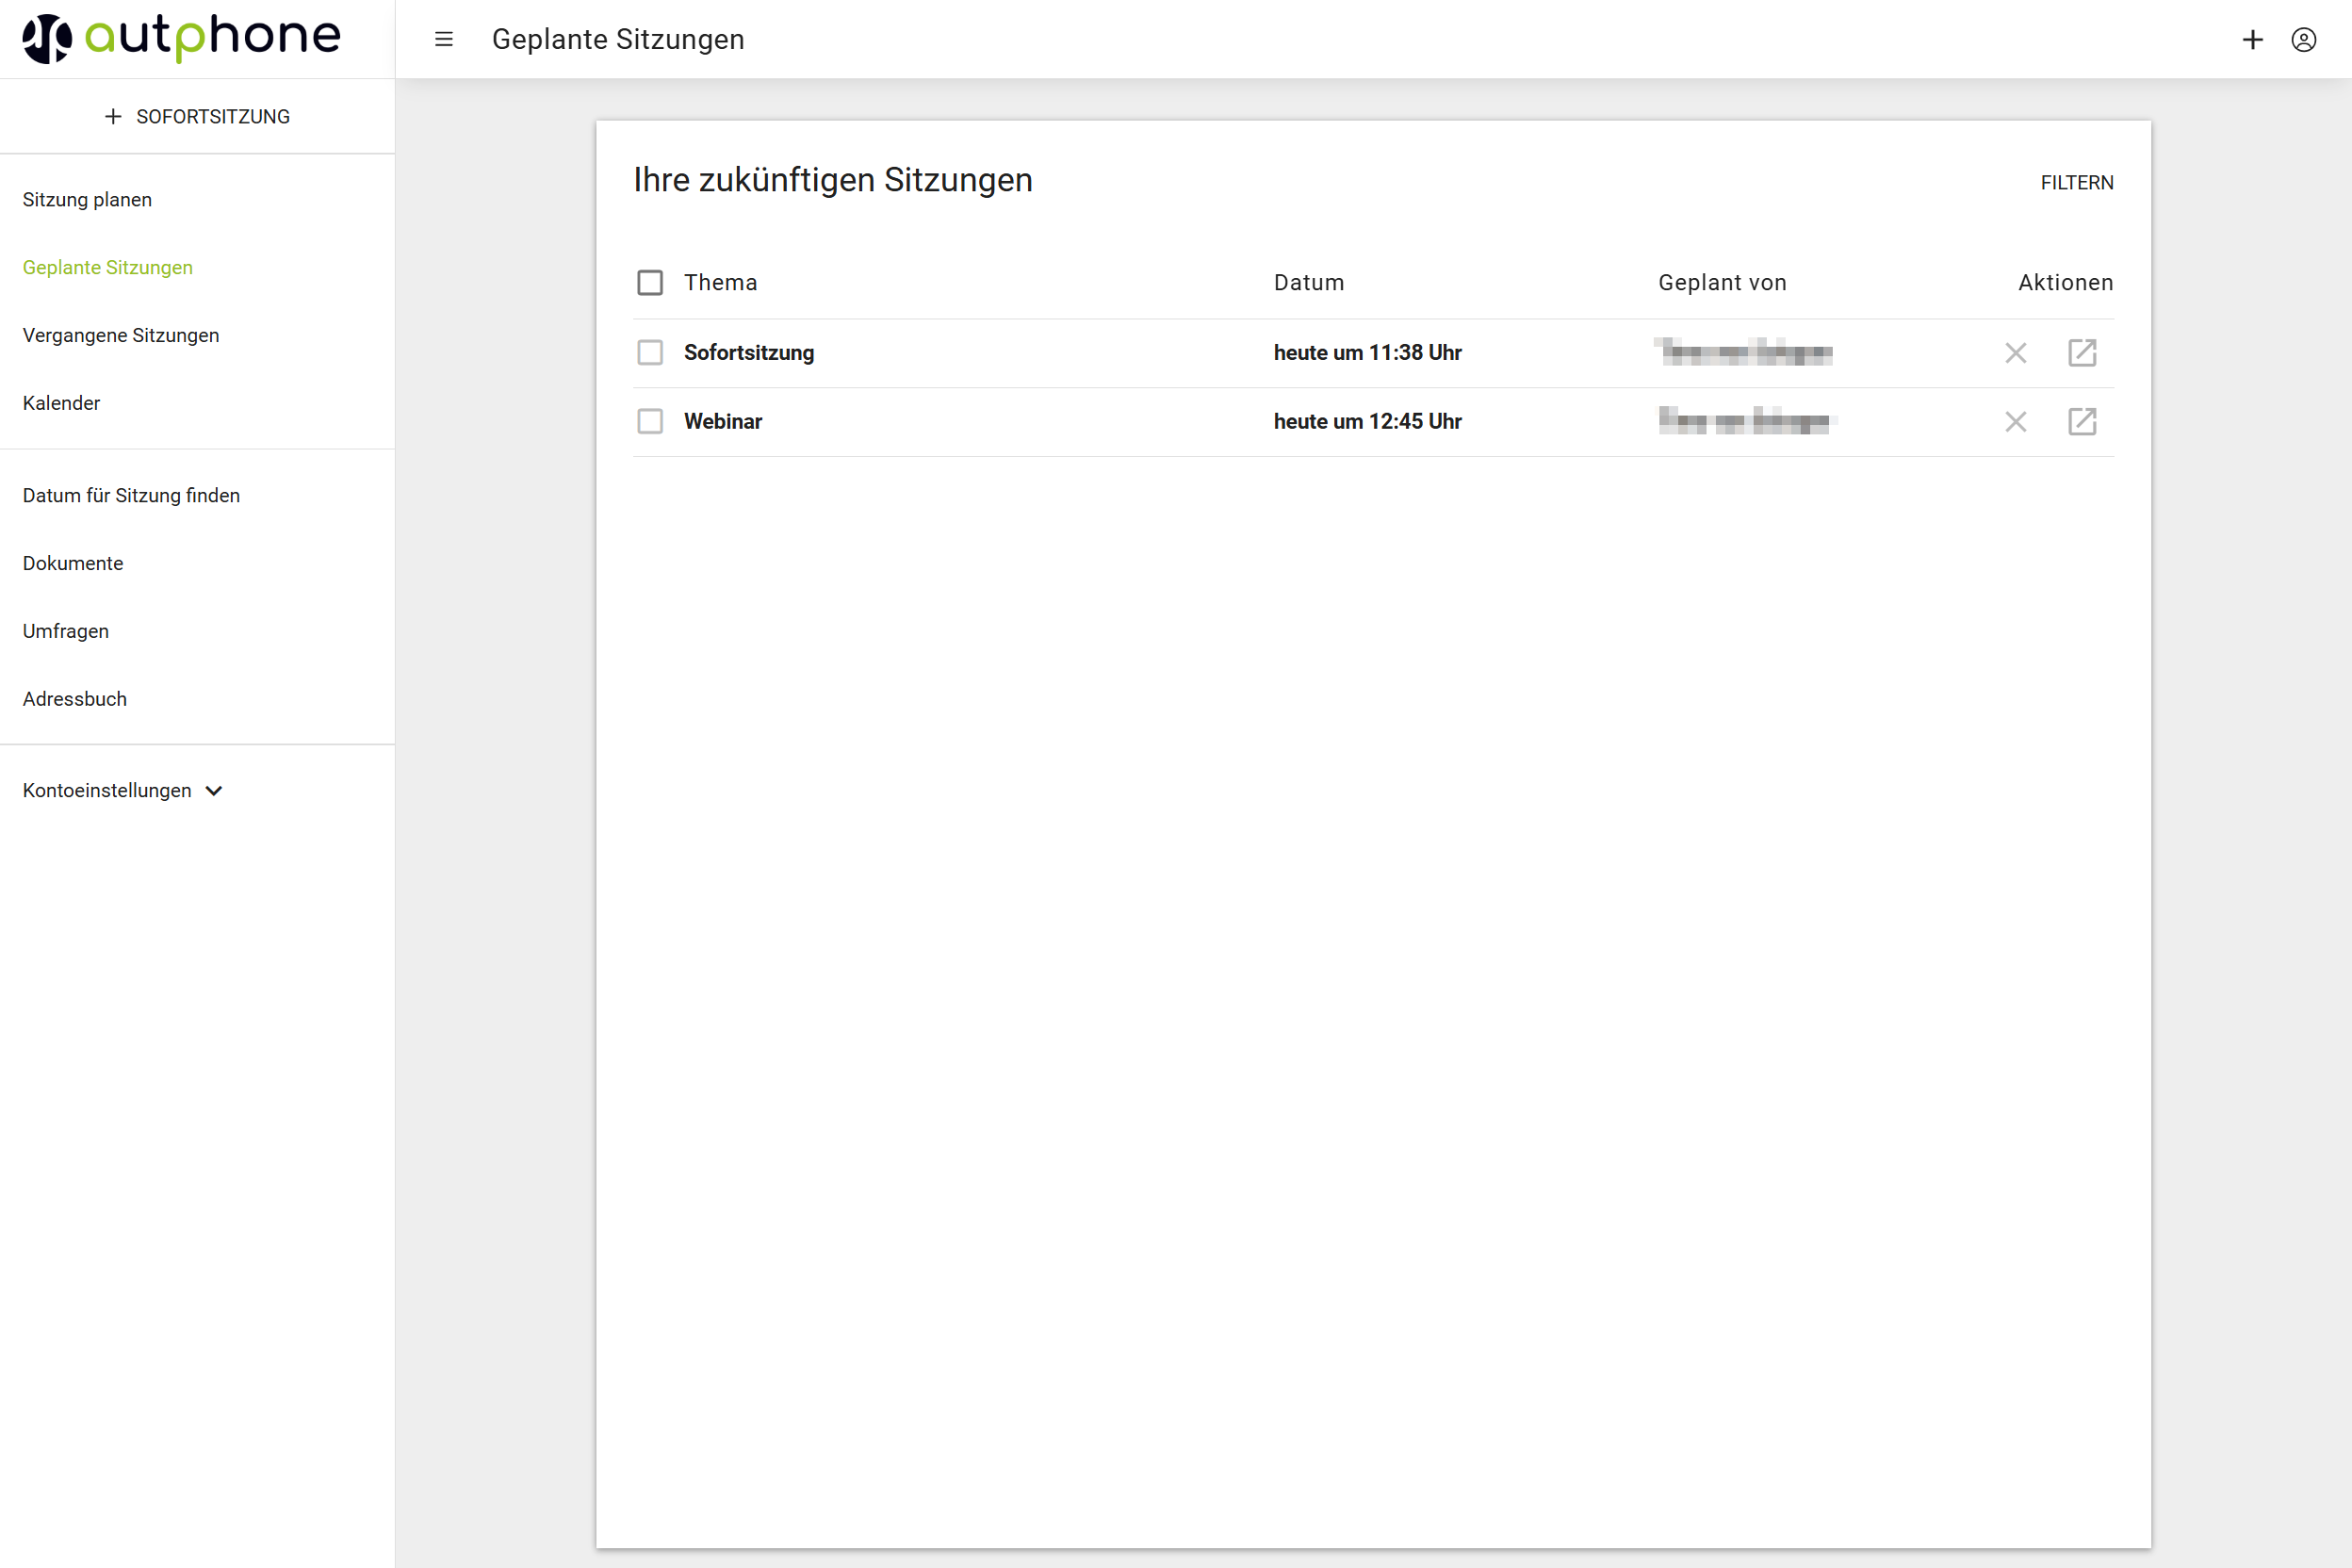Check the Sofortsitzung row checkbox
The width and height of the screenshot is (2352, 1568).
coord(650,353)
